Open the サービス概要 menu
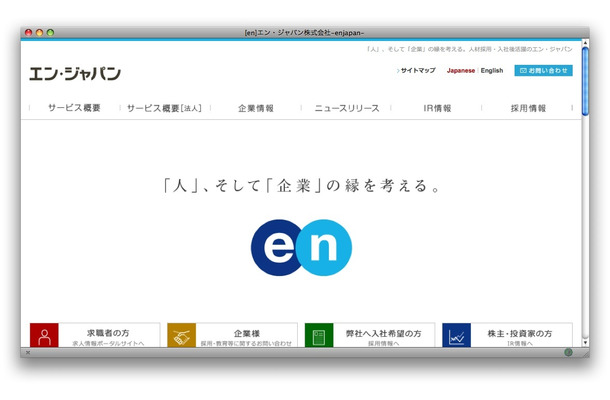Viewport: 610px width, 400px height. (74, 108)
